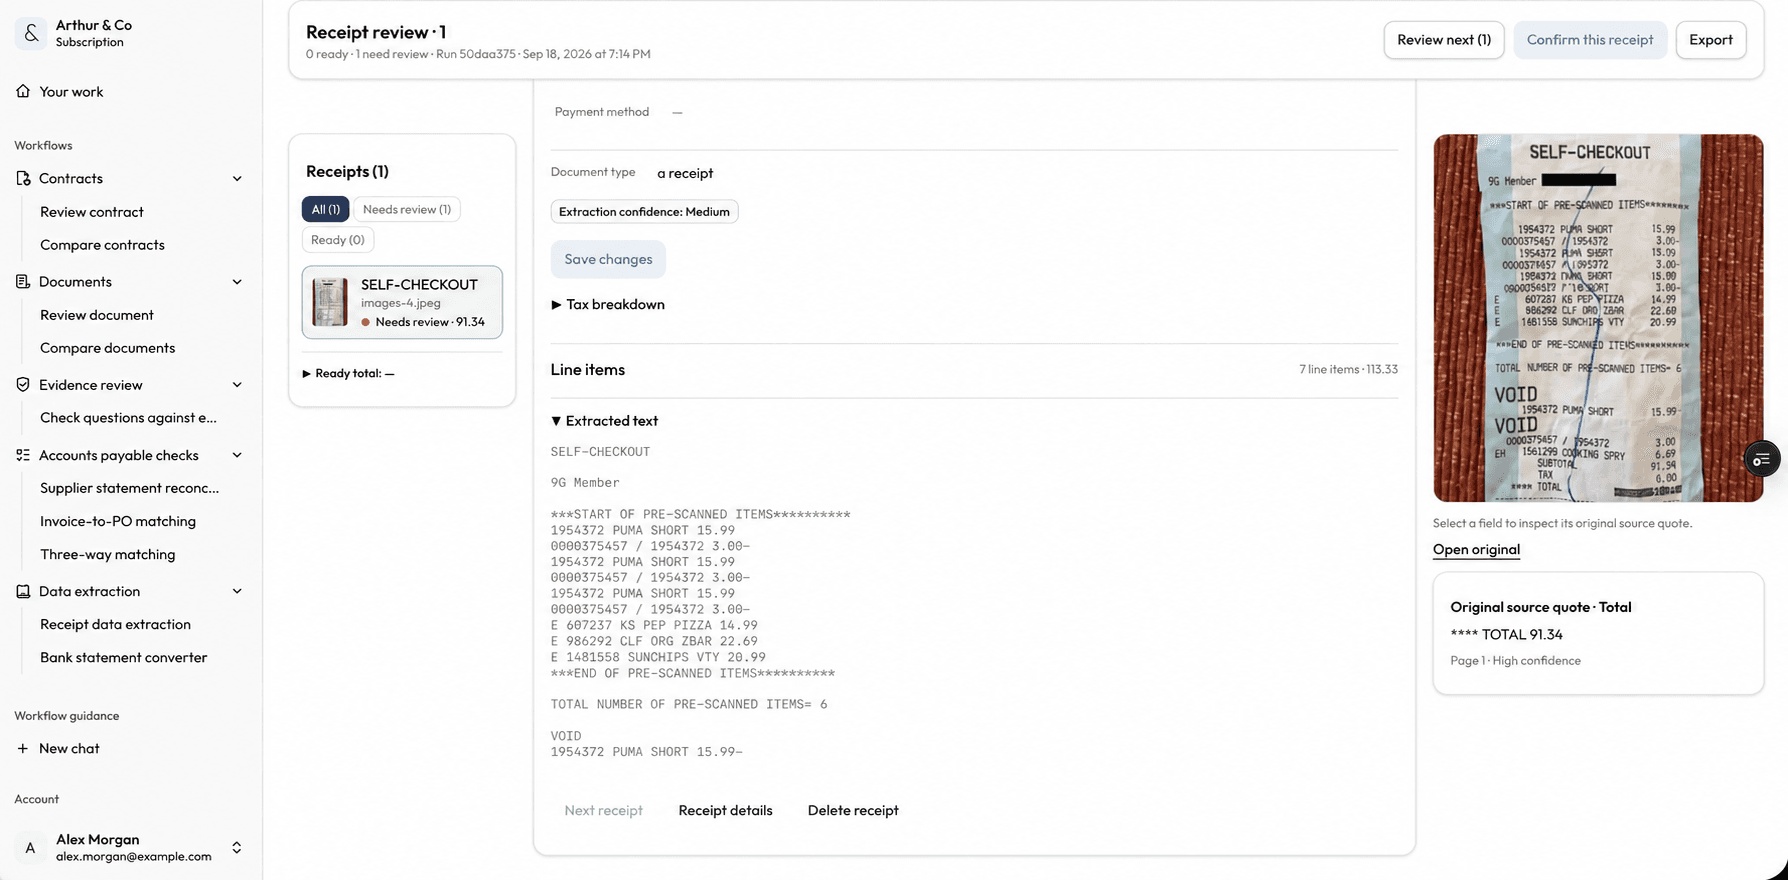Click the '7 line items · 113.33' summary text
Viewport: 1788px width, 880px height.
pyautogui.click(x=1348, y=369)
